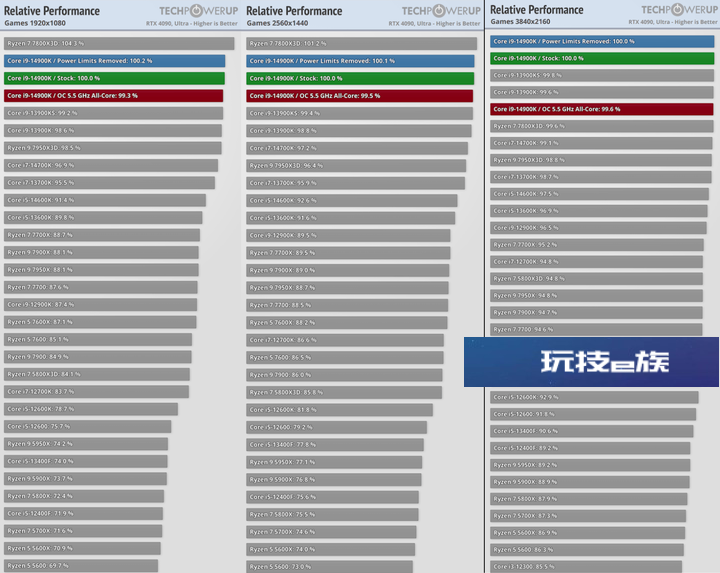Viewport: 720px width, 573px height.
Task: Select the 'Ryzen 7 7800X3D: 99.6 %' bar
Action: point(602,126)
